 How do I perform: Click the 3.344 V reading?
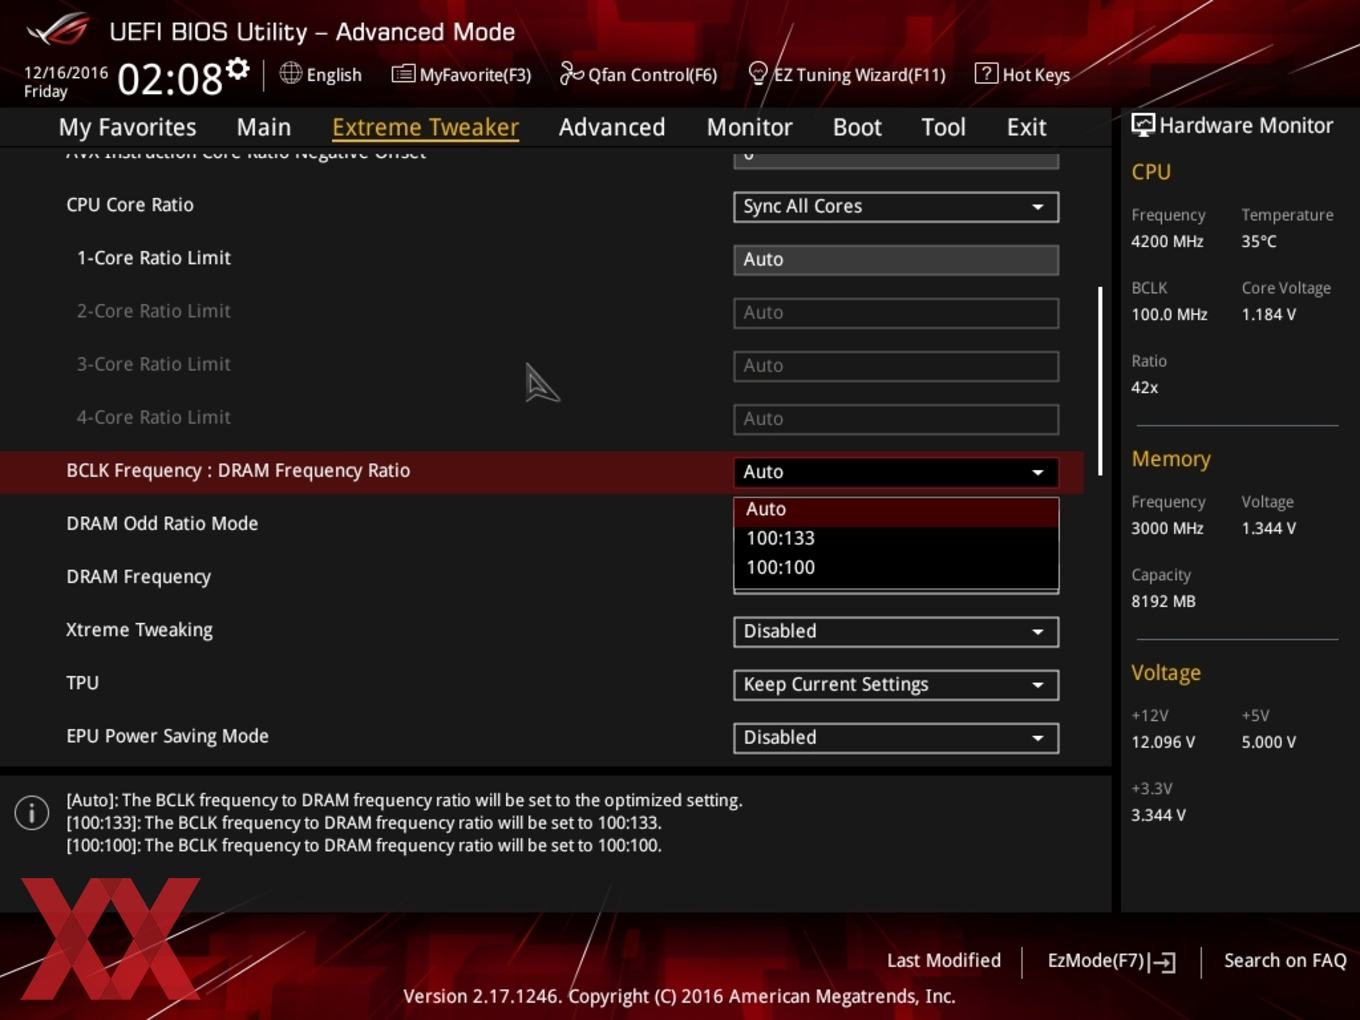pyautogui.click(x=1158, y=815)
